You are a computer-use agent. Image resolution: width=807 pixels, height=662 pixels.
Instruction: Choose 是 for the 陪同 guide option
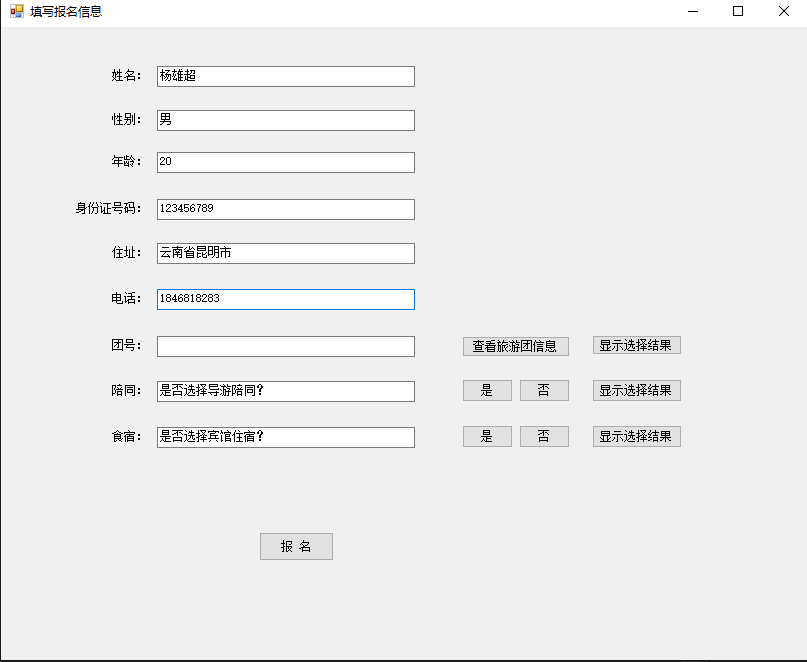click(x=487, y=391)
